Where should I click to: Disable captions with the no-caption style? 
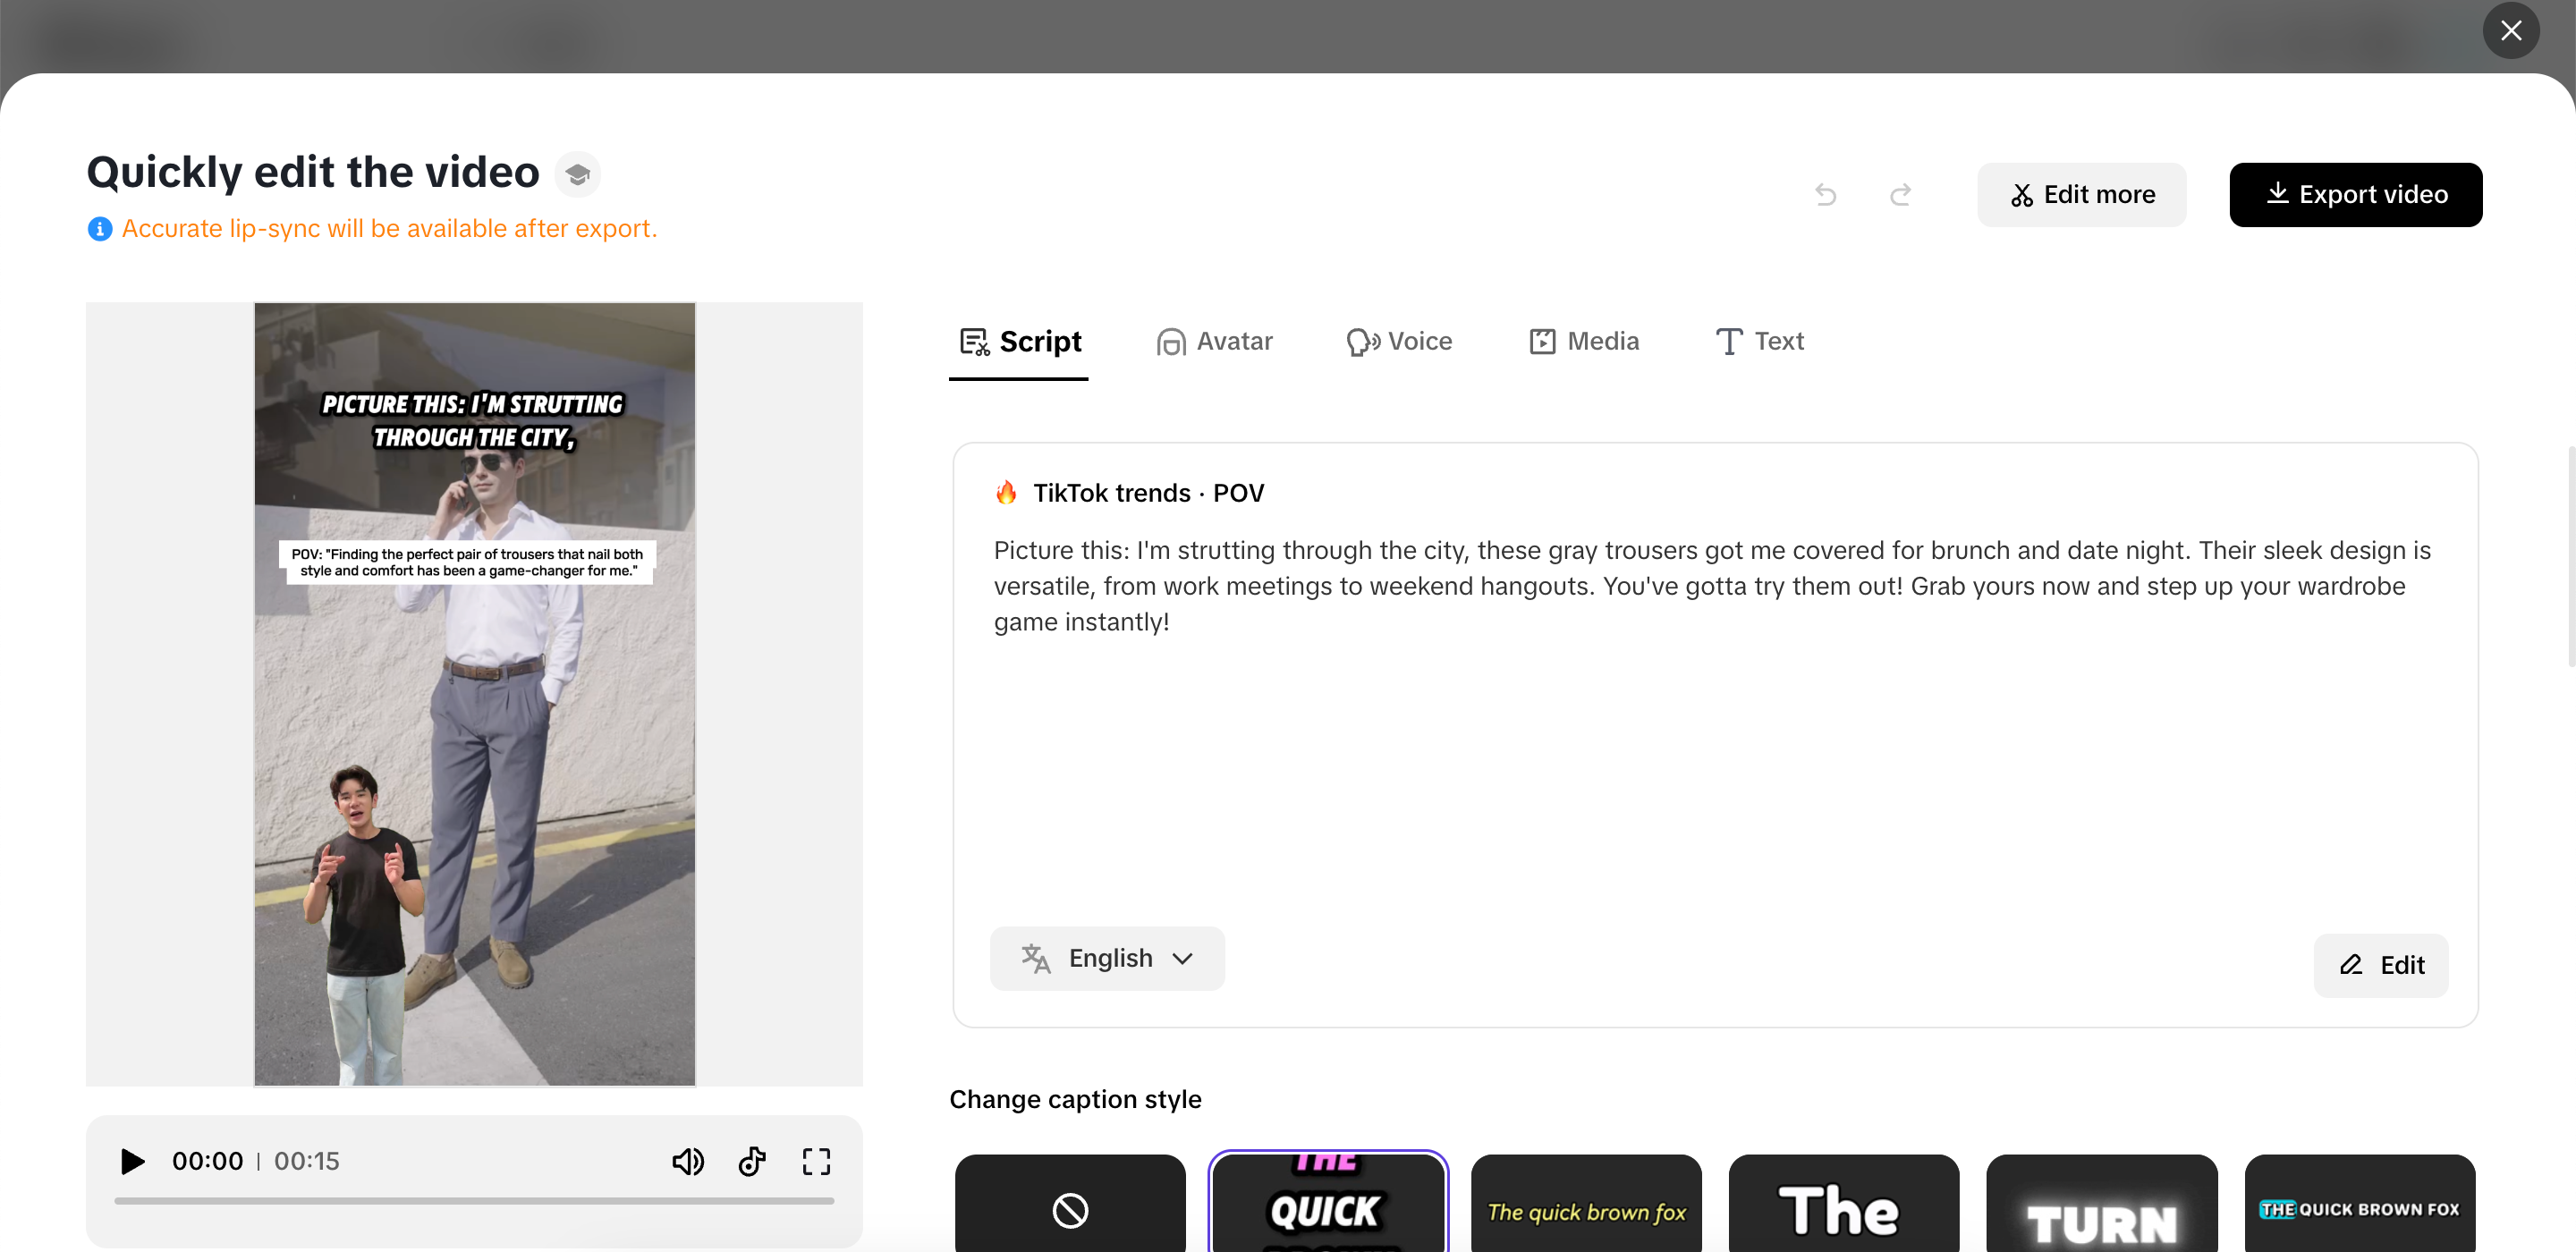point(1069,1209)
